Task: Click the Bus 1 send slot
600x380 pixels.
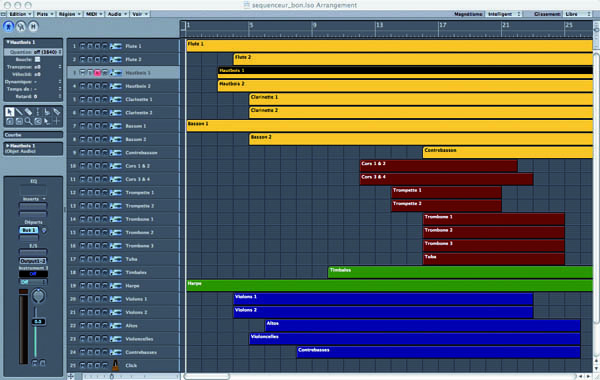Action: tap(29, 230)
